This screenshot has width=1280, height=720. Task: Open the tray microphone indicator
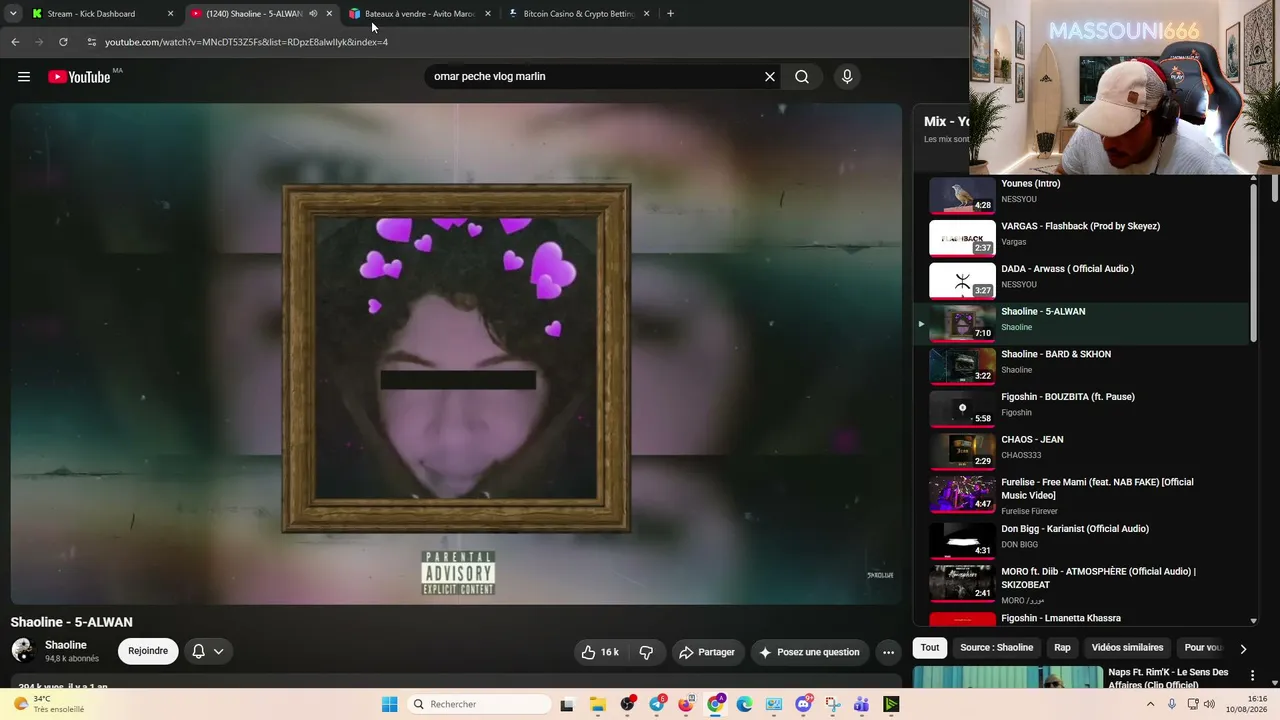pyautogui.click(x=1172, y=704)
